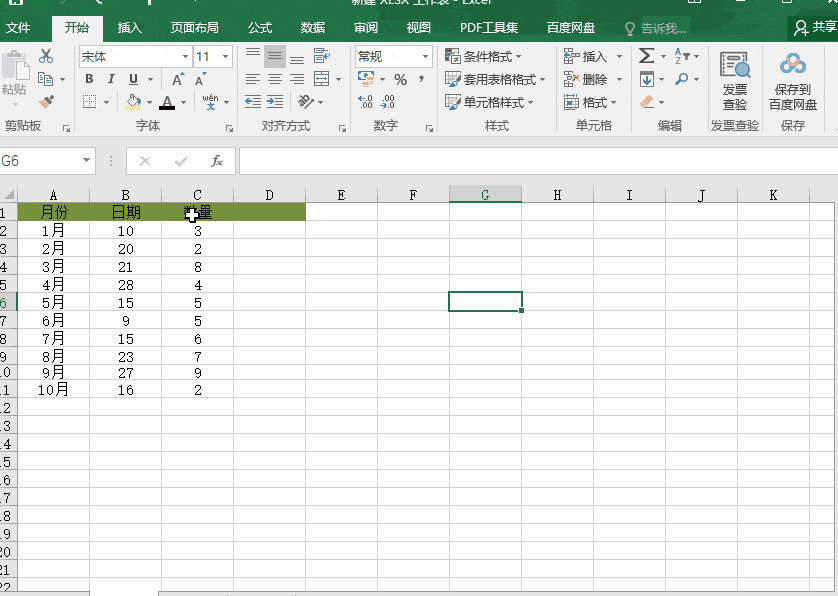Toggle center horizontal alignment

[275, 79]
